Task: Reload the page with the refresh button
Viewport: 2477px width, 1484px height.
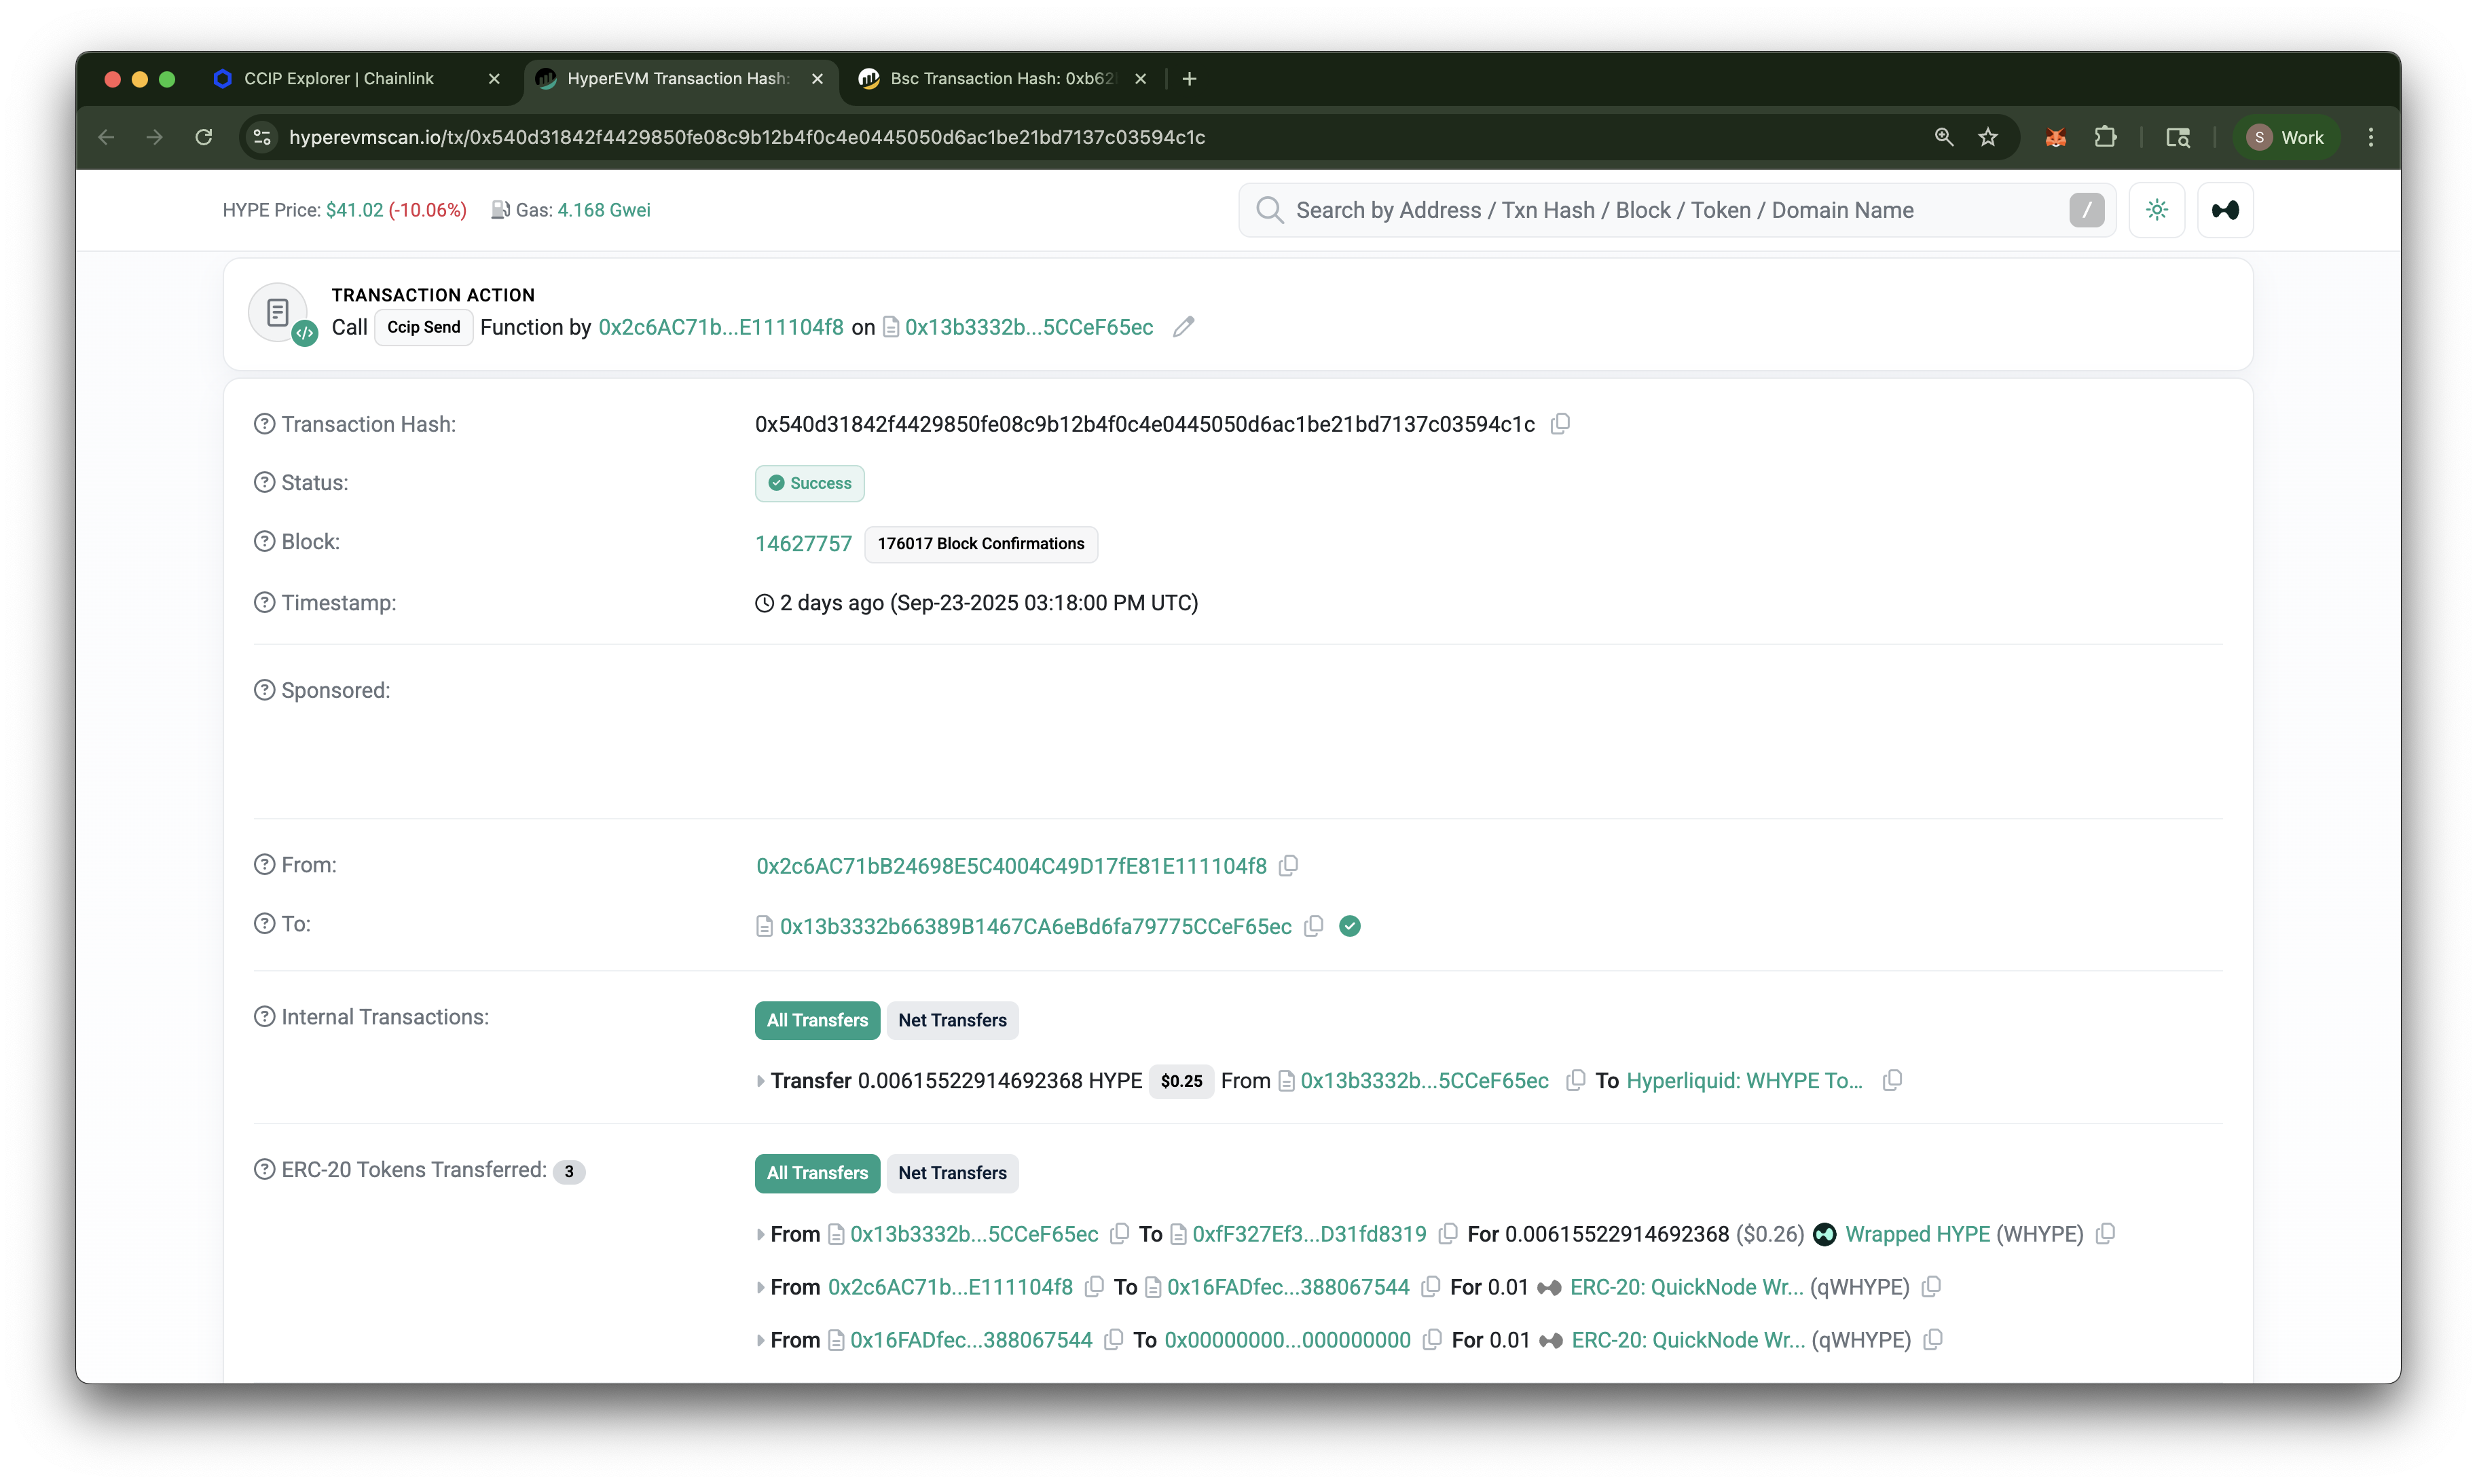Action: click(x=204, y=137)
